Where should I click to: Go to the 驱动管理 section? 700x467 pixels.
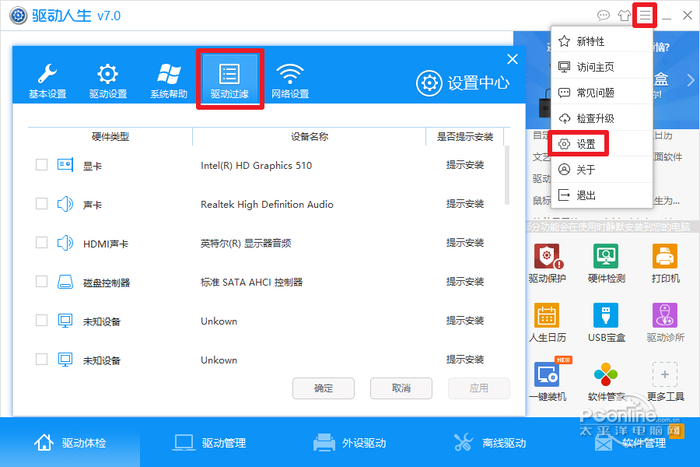pyautogui.click(x=210, y=442)
